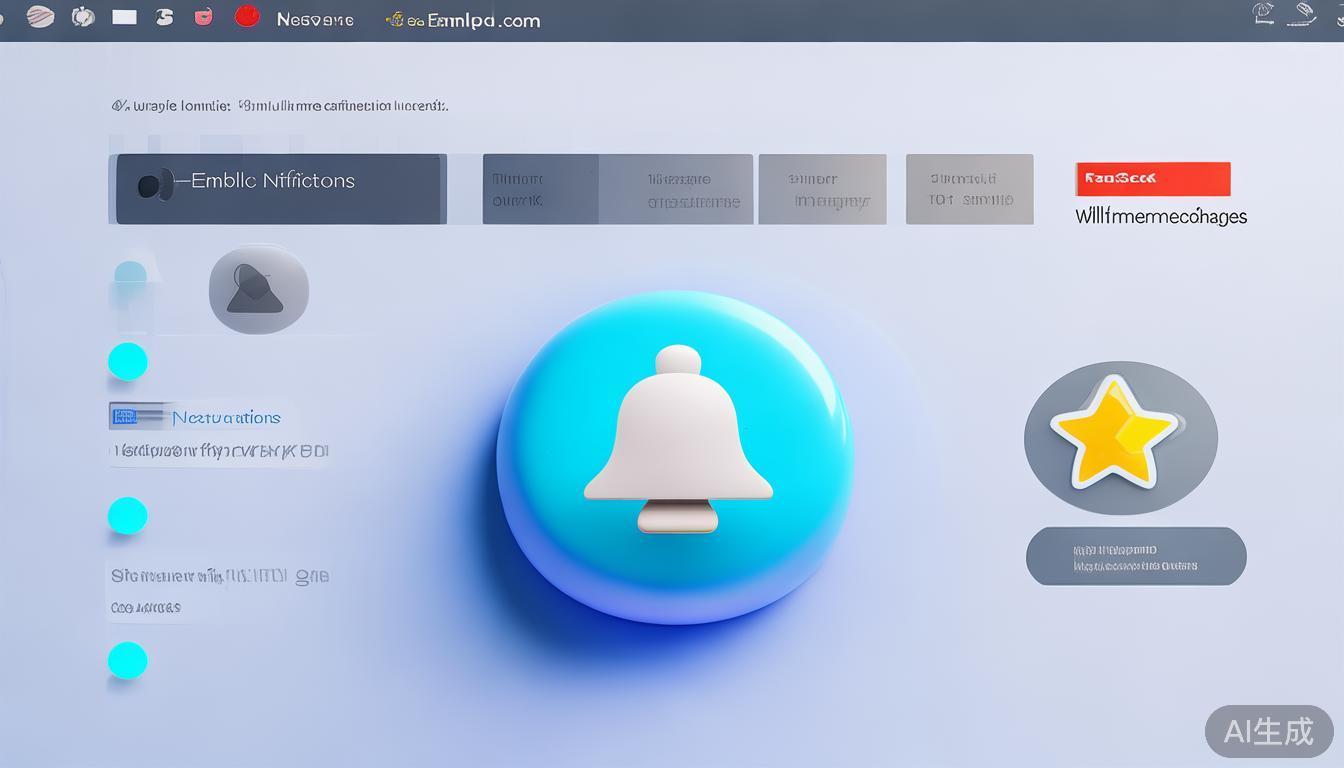Image resolution: width=1344 pixels, height=768 pixels.
Task: Click the red circle icon in top bar
Action: click(x=247, y=17)
